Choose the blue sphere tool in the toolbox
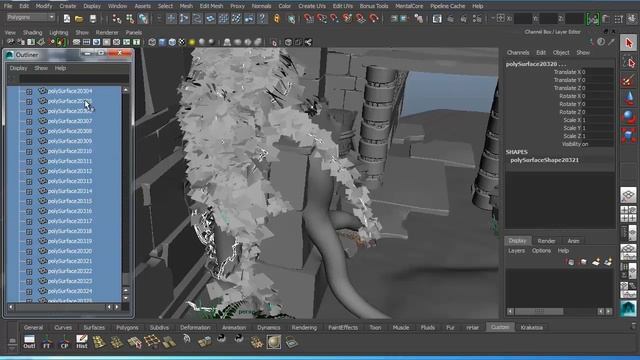The height and width of the screenshot is (360, 640). [629, 117]
